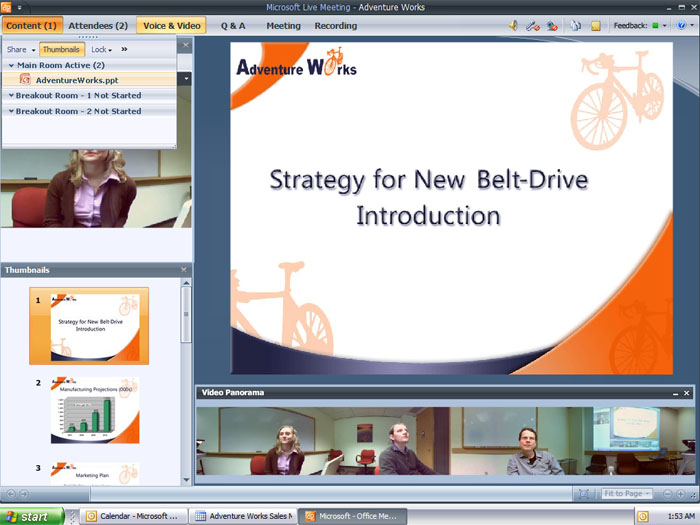Open the Voice & Video tab
Screen dimensions: 700x525
(x=171, y=25)
